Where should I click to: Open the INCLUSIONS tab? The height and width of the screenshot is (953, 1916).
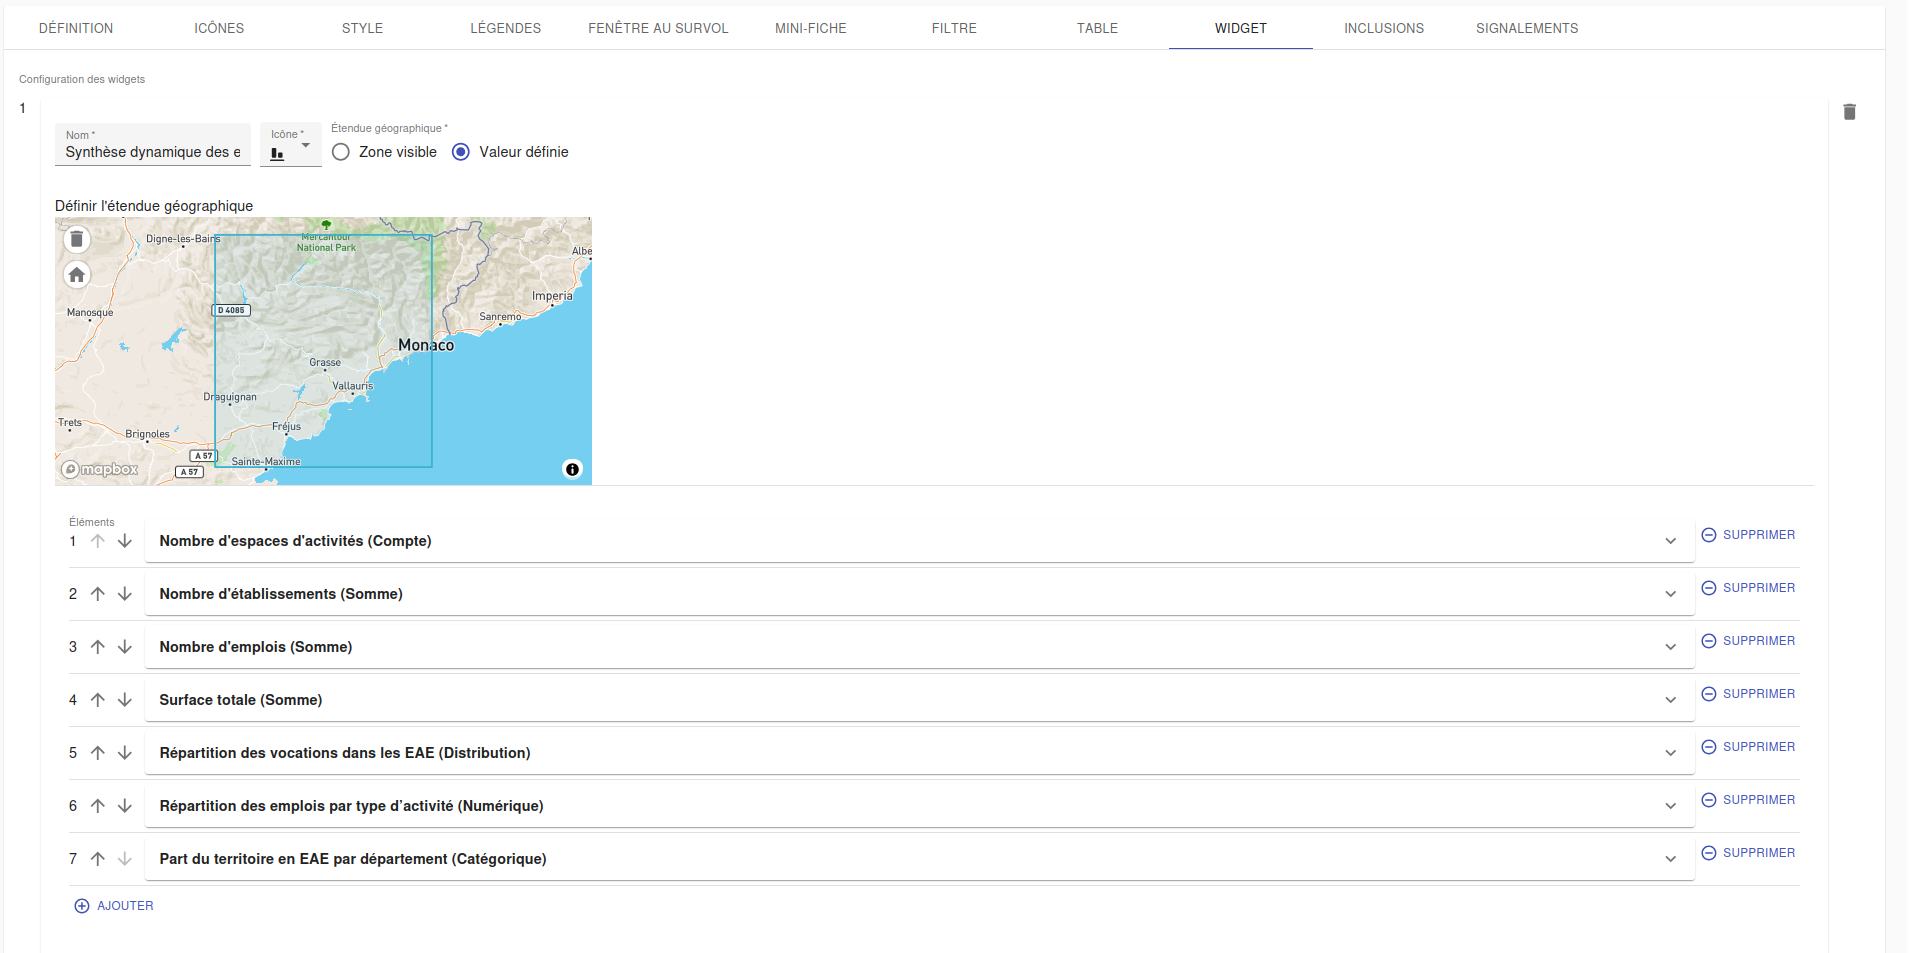1384,28
